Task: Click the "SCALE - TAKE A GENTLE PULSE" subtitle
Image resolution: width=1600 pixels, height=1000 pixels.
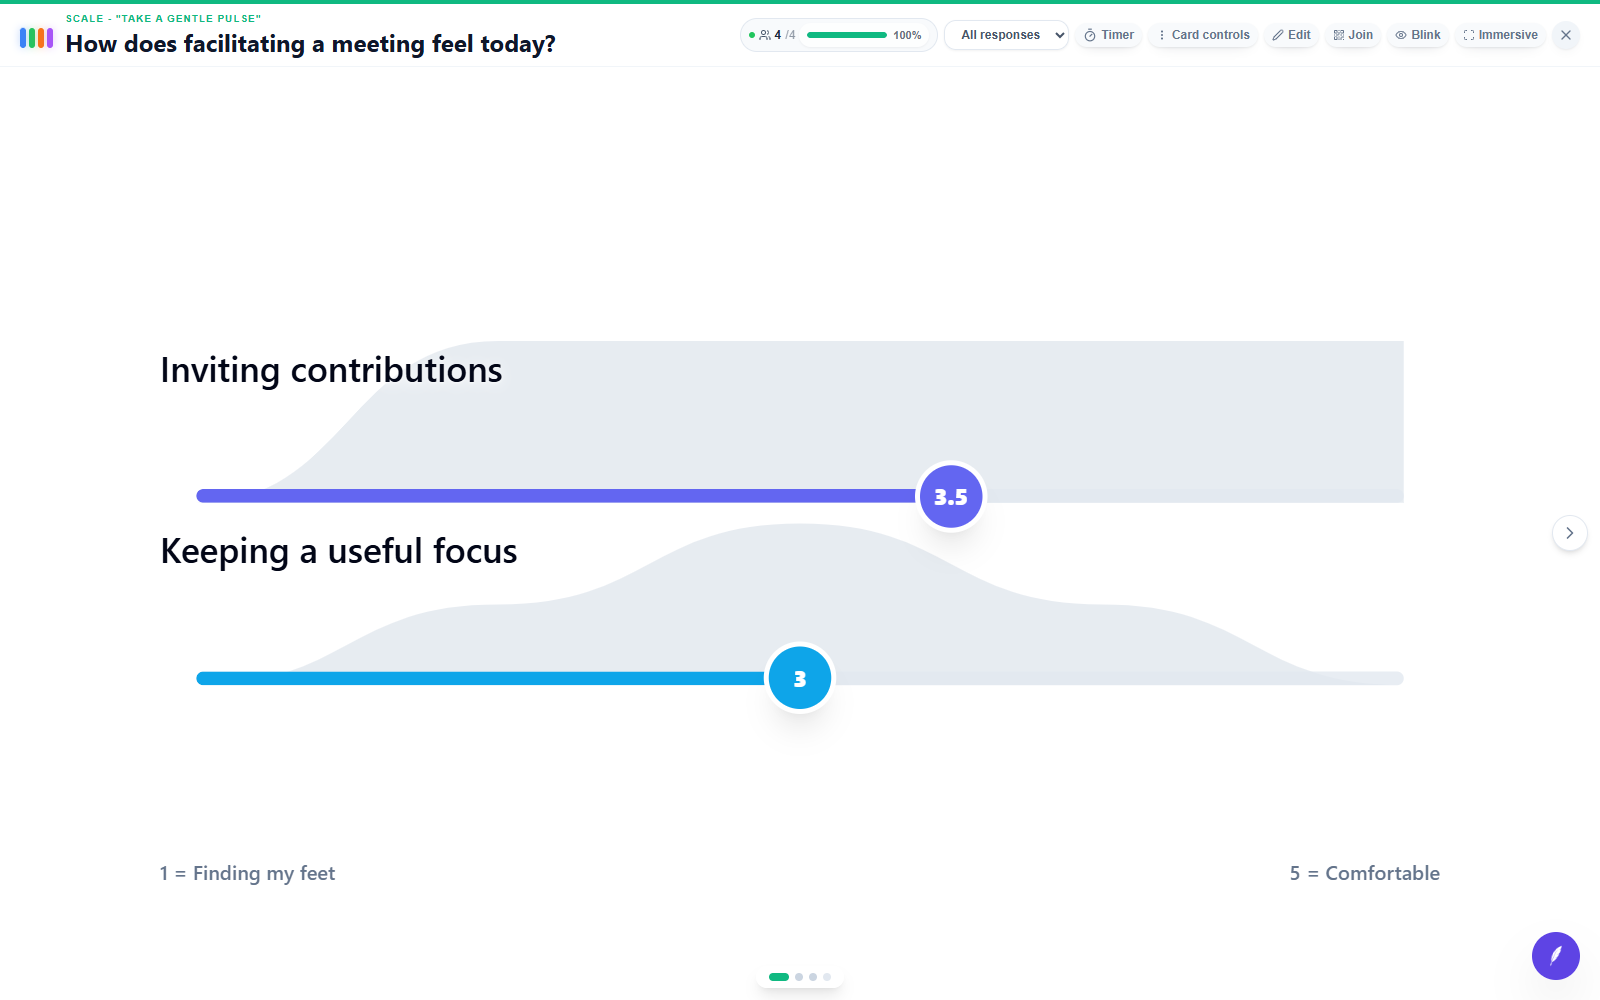Action: coord(163,18)
